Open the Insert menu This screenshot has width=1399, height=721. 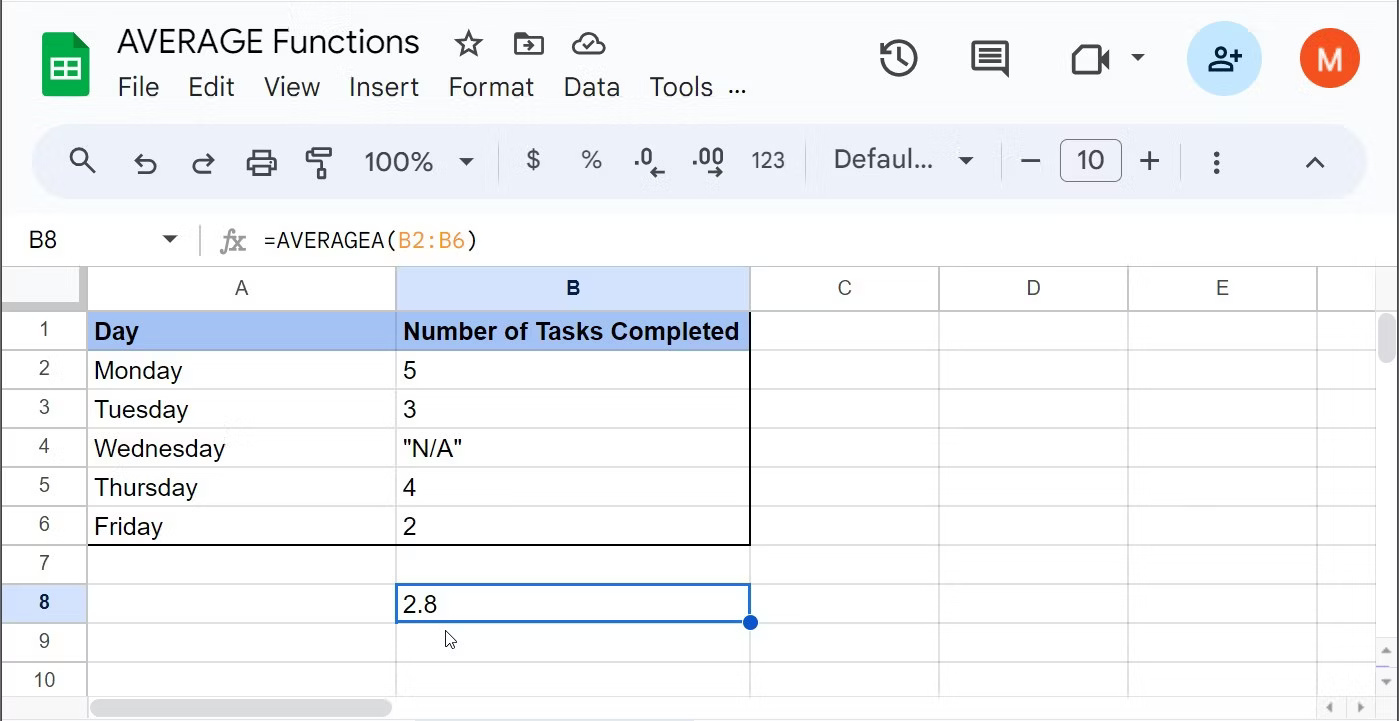coord(384,88)
